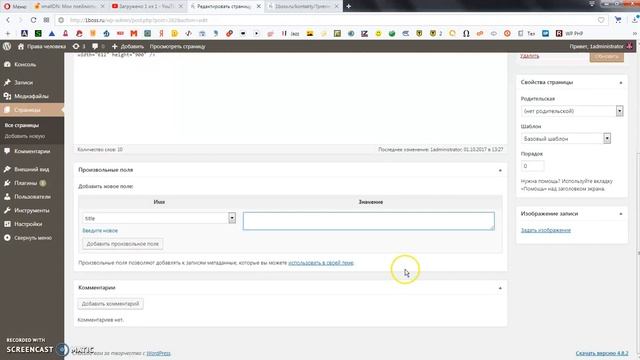Viewport: 640px width, 360px height.
Task: Visit site via Права человека home link
Action: coord(42,47)
